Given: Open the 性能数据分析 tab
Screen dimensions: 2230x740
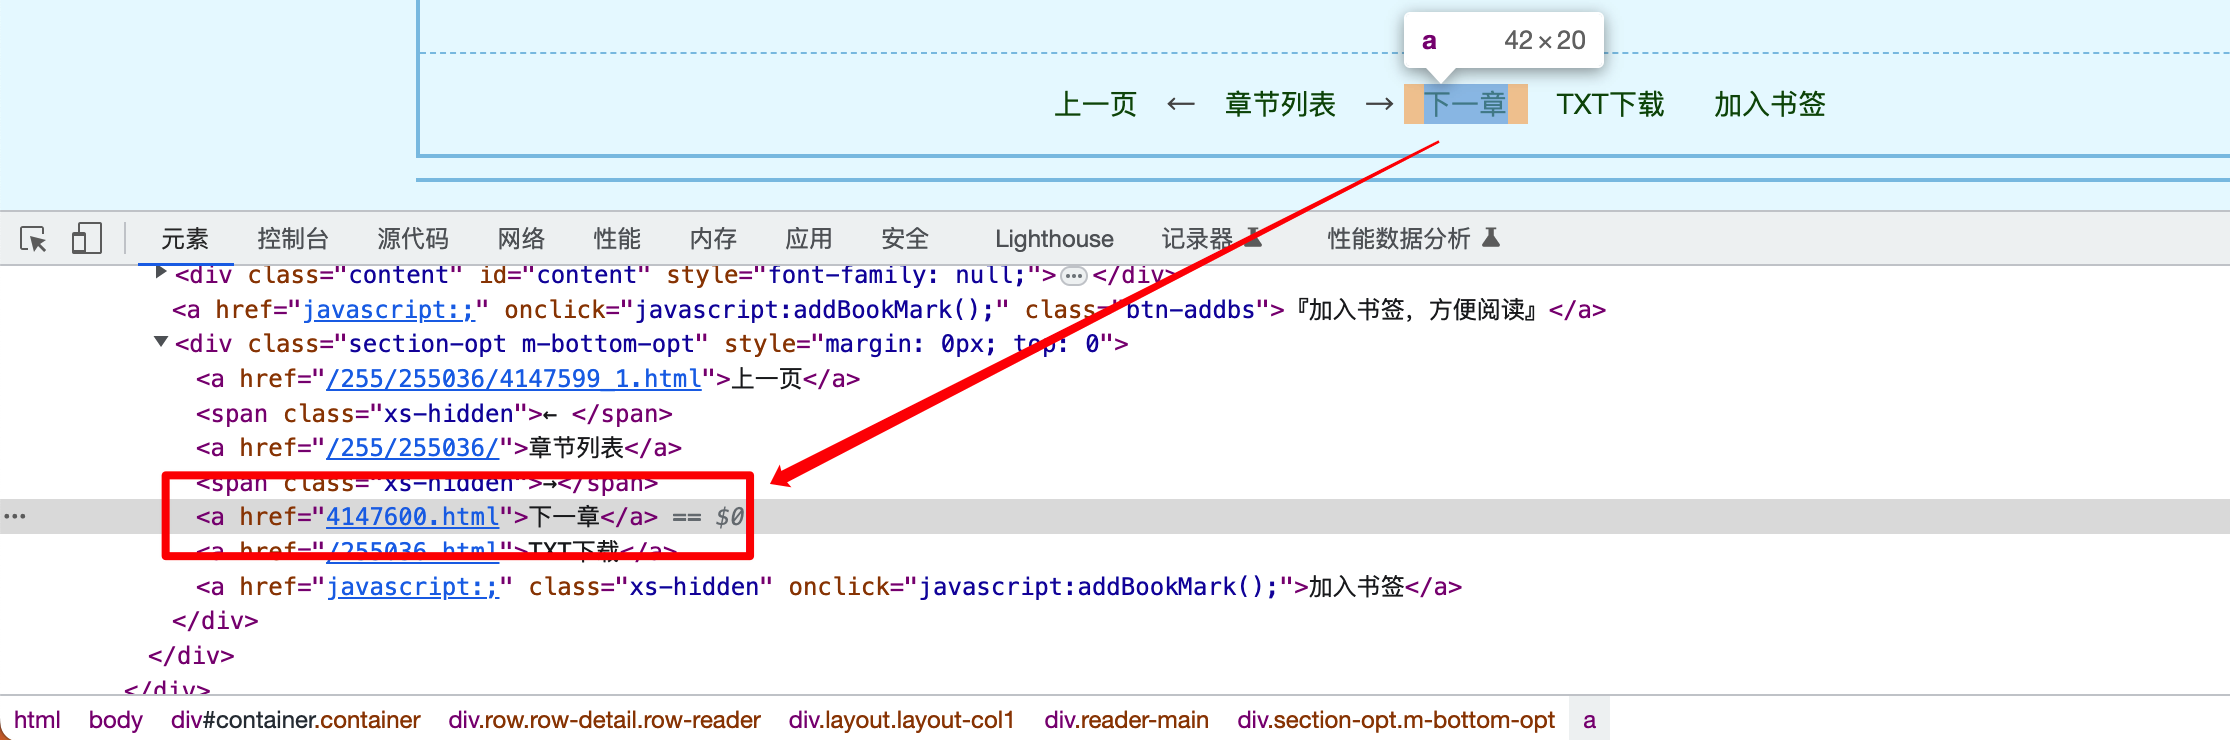Looking at the screenshot, I should [x=1413, y=239].
